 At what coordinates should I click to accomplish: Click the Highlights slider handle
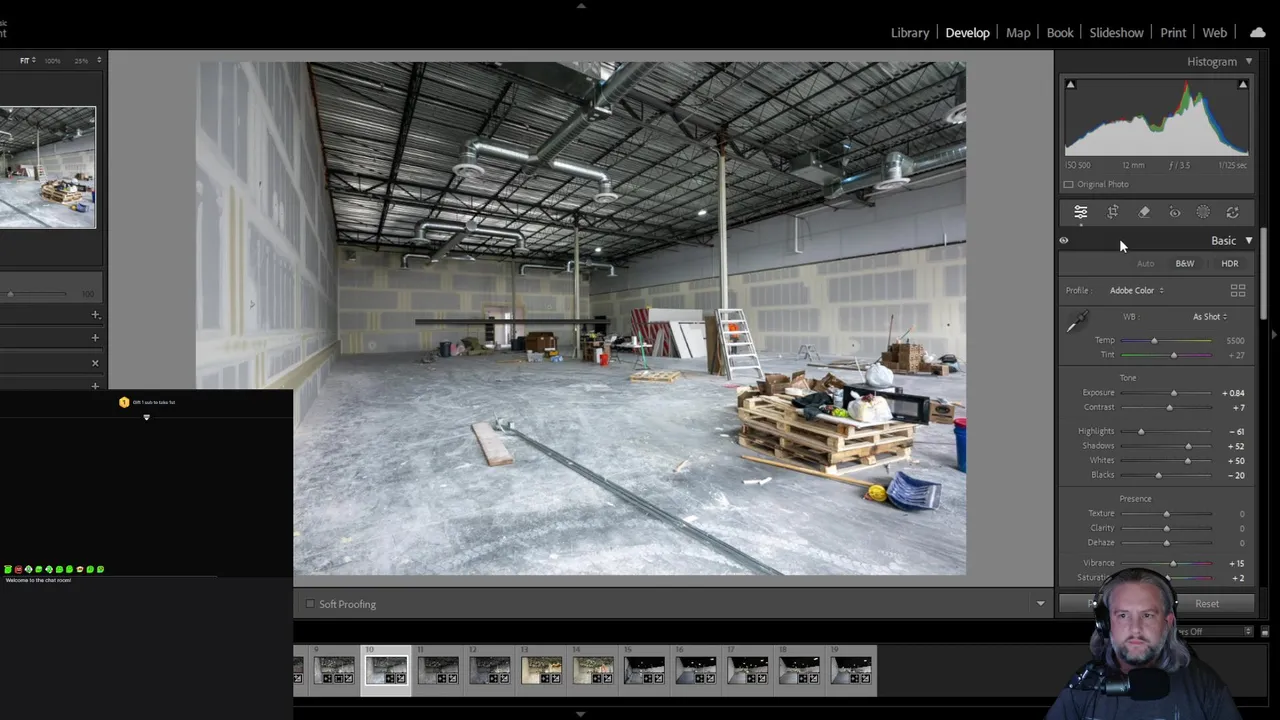click(x=1141, y=432)
